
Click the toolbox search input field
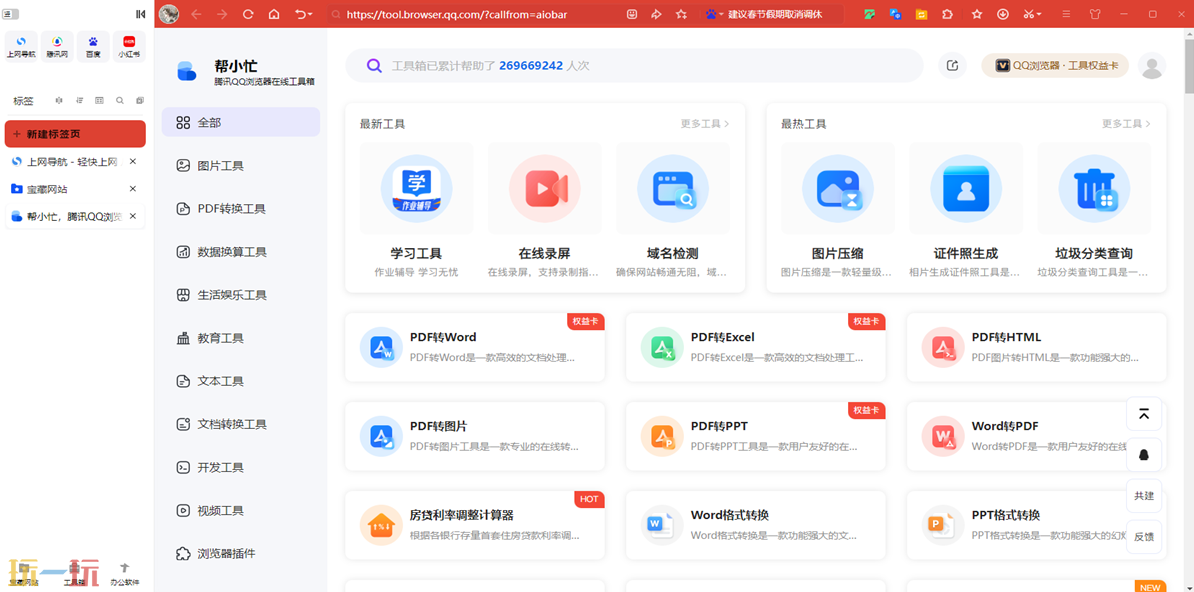point(640,66)
